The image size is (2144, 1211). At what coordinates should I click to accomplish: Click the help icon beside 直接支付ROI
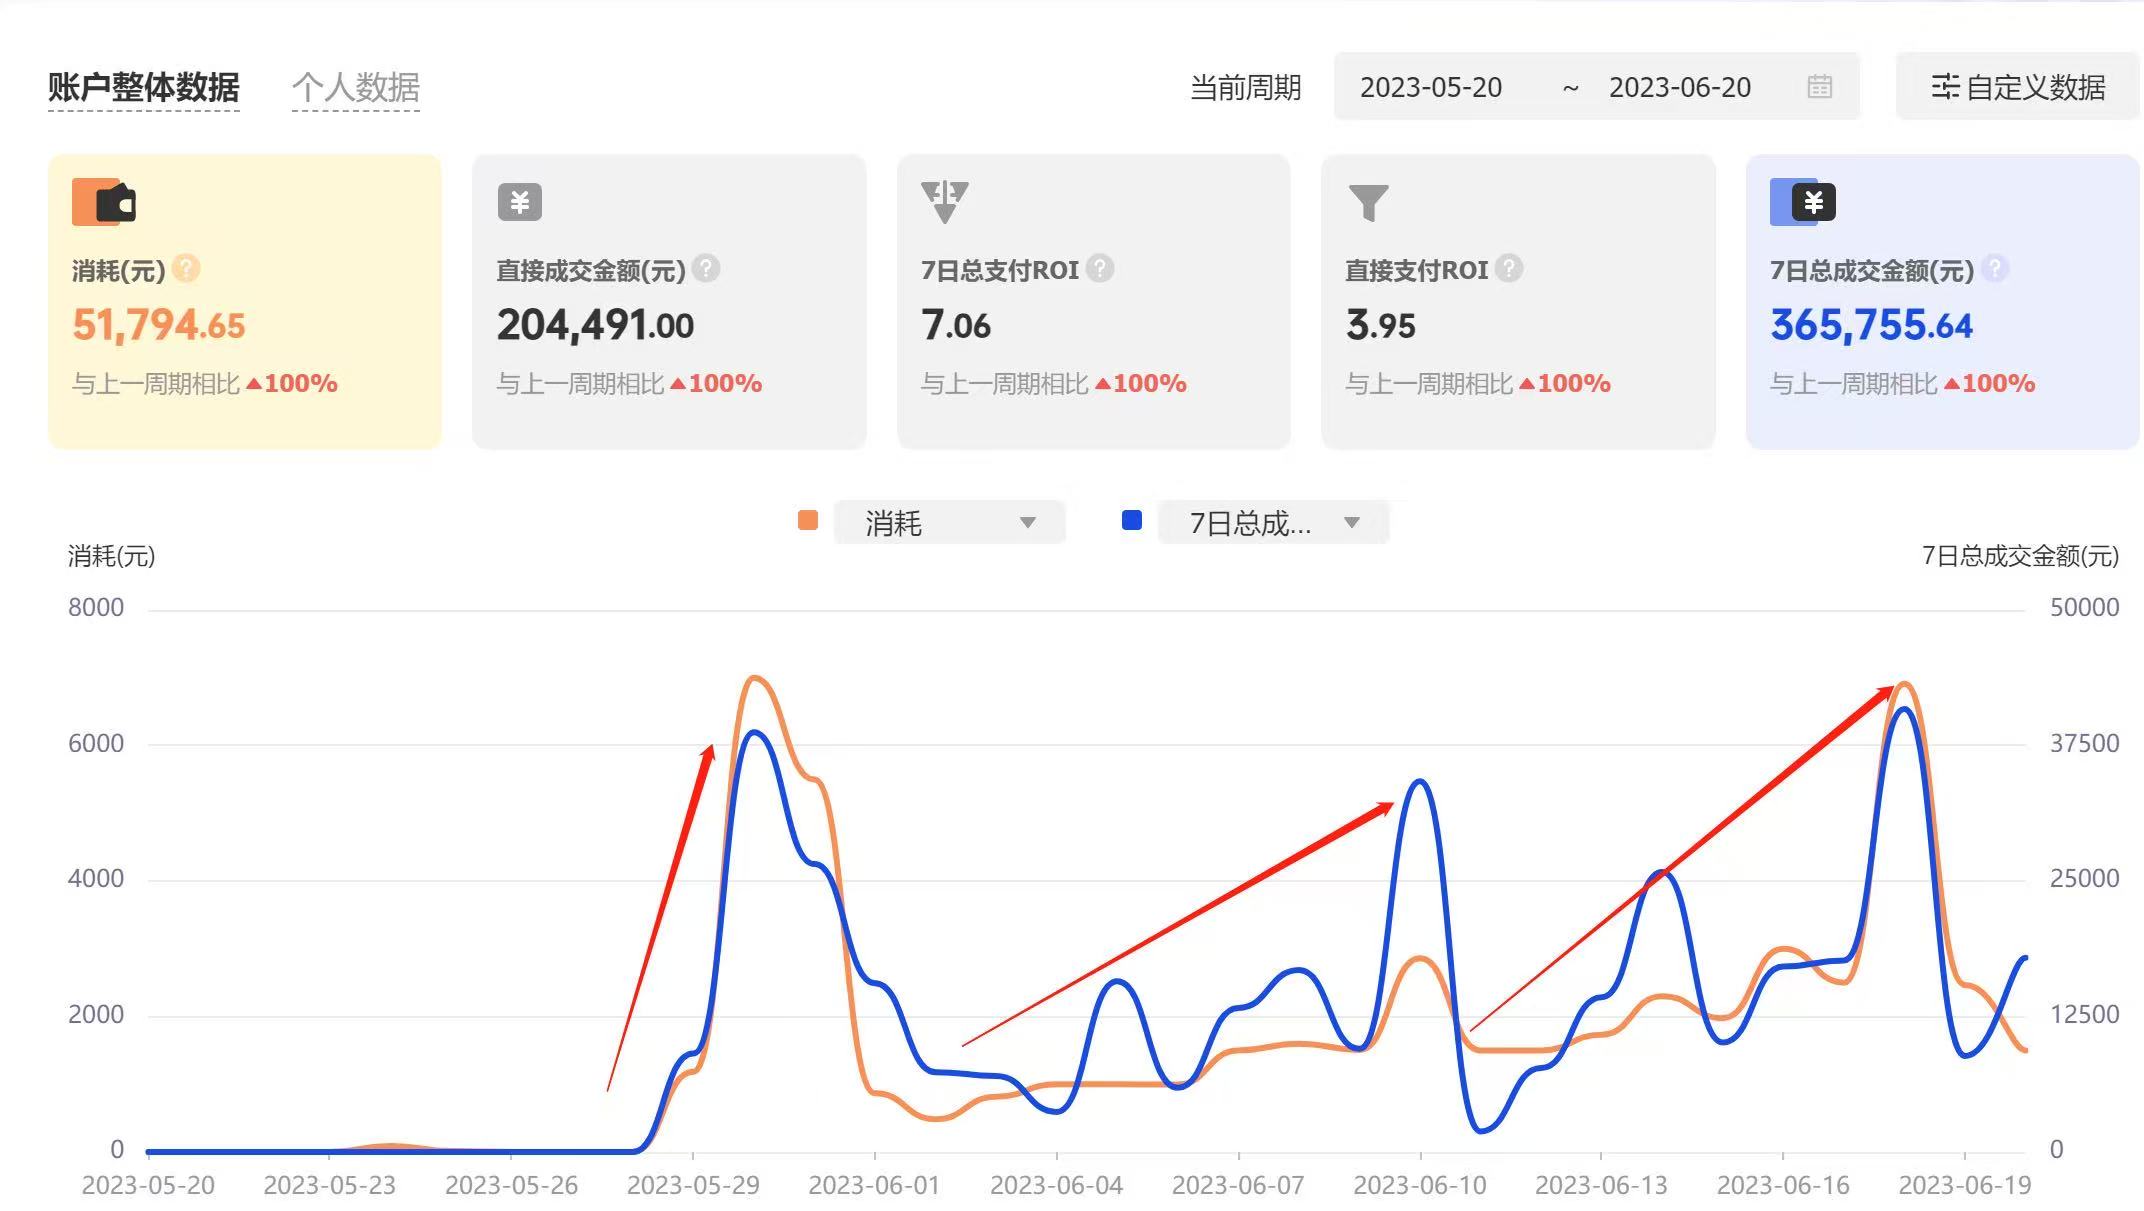click(x=1509, y=269)
